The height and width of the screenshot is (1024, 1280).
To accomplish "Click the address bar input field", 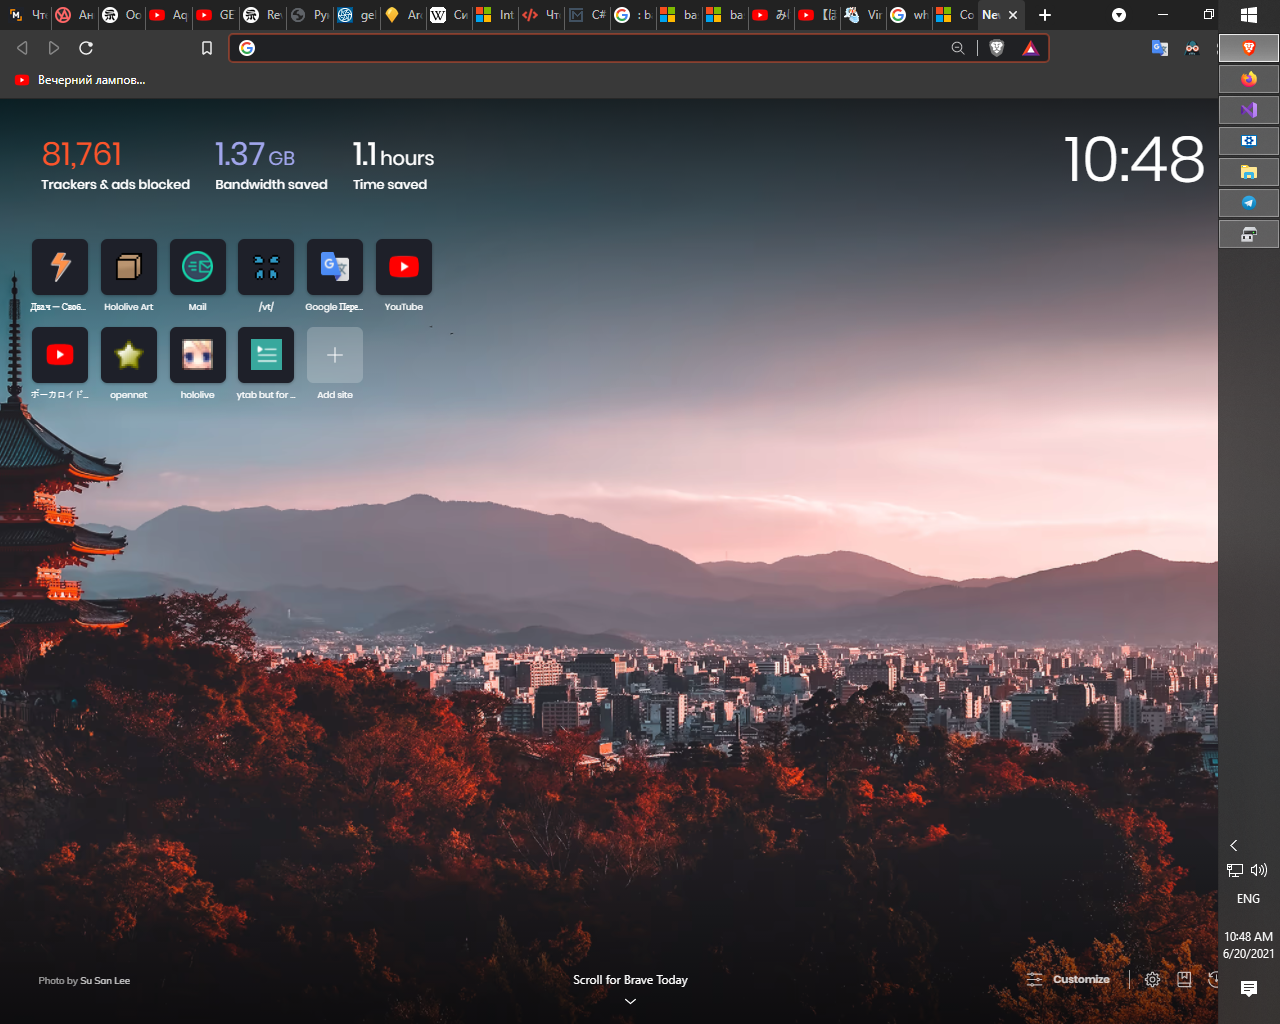I will [600, 48].
